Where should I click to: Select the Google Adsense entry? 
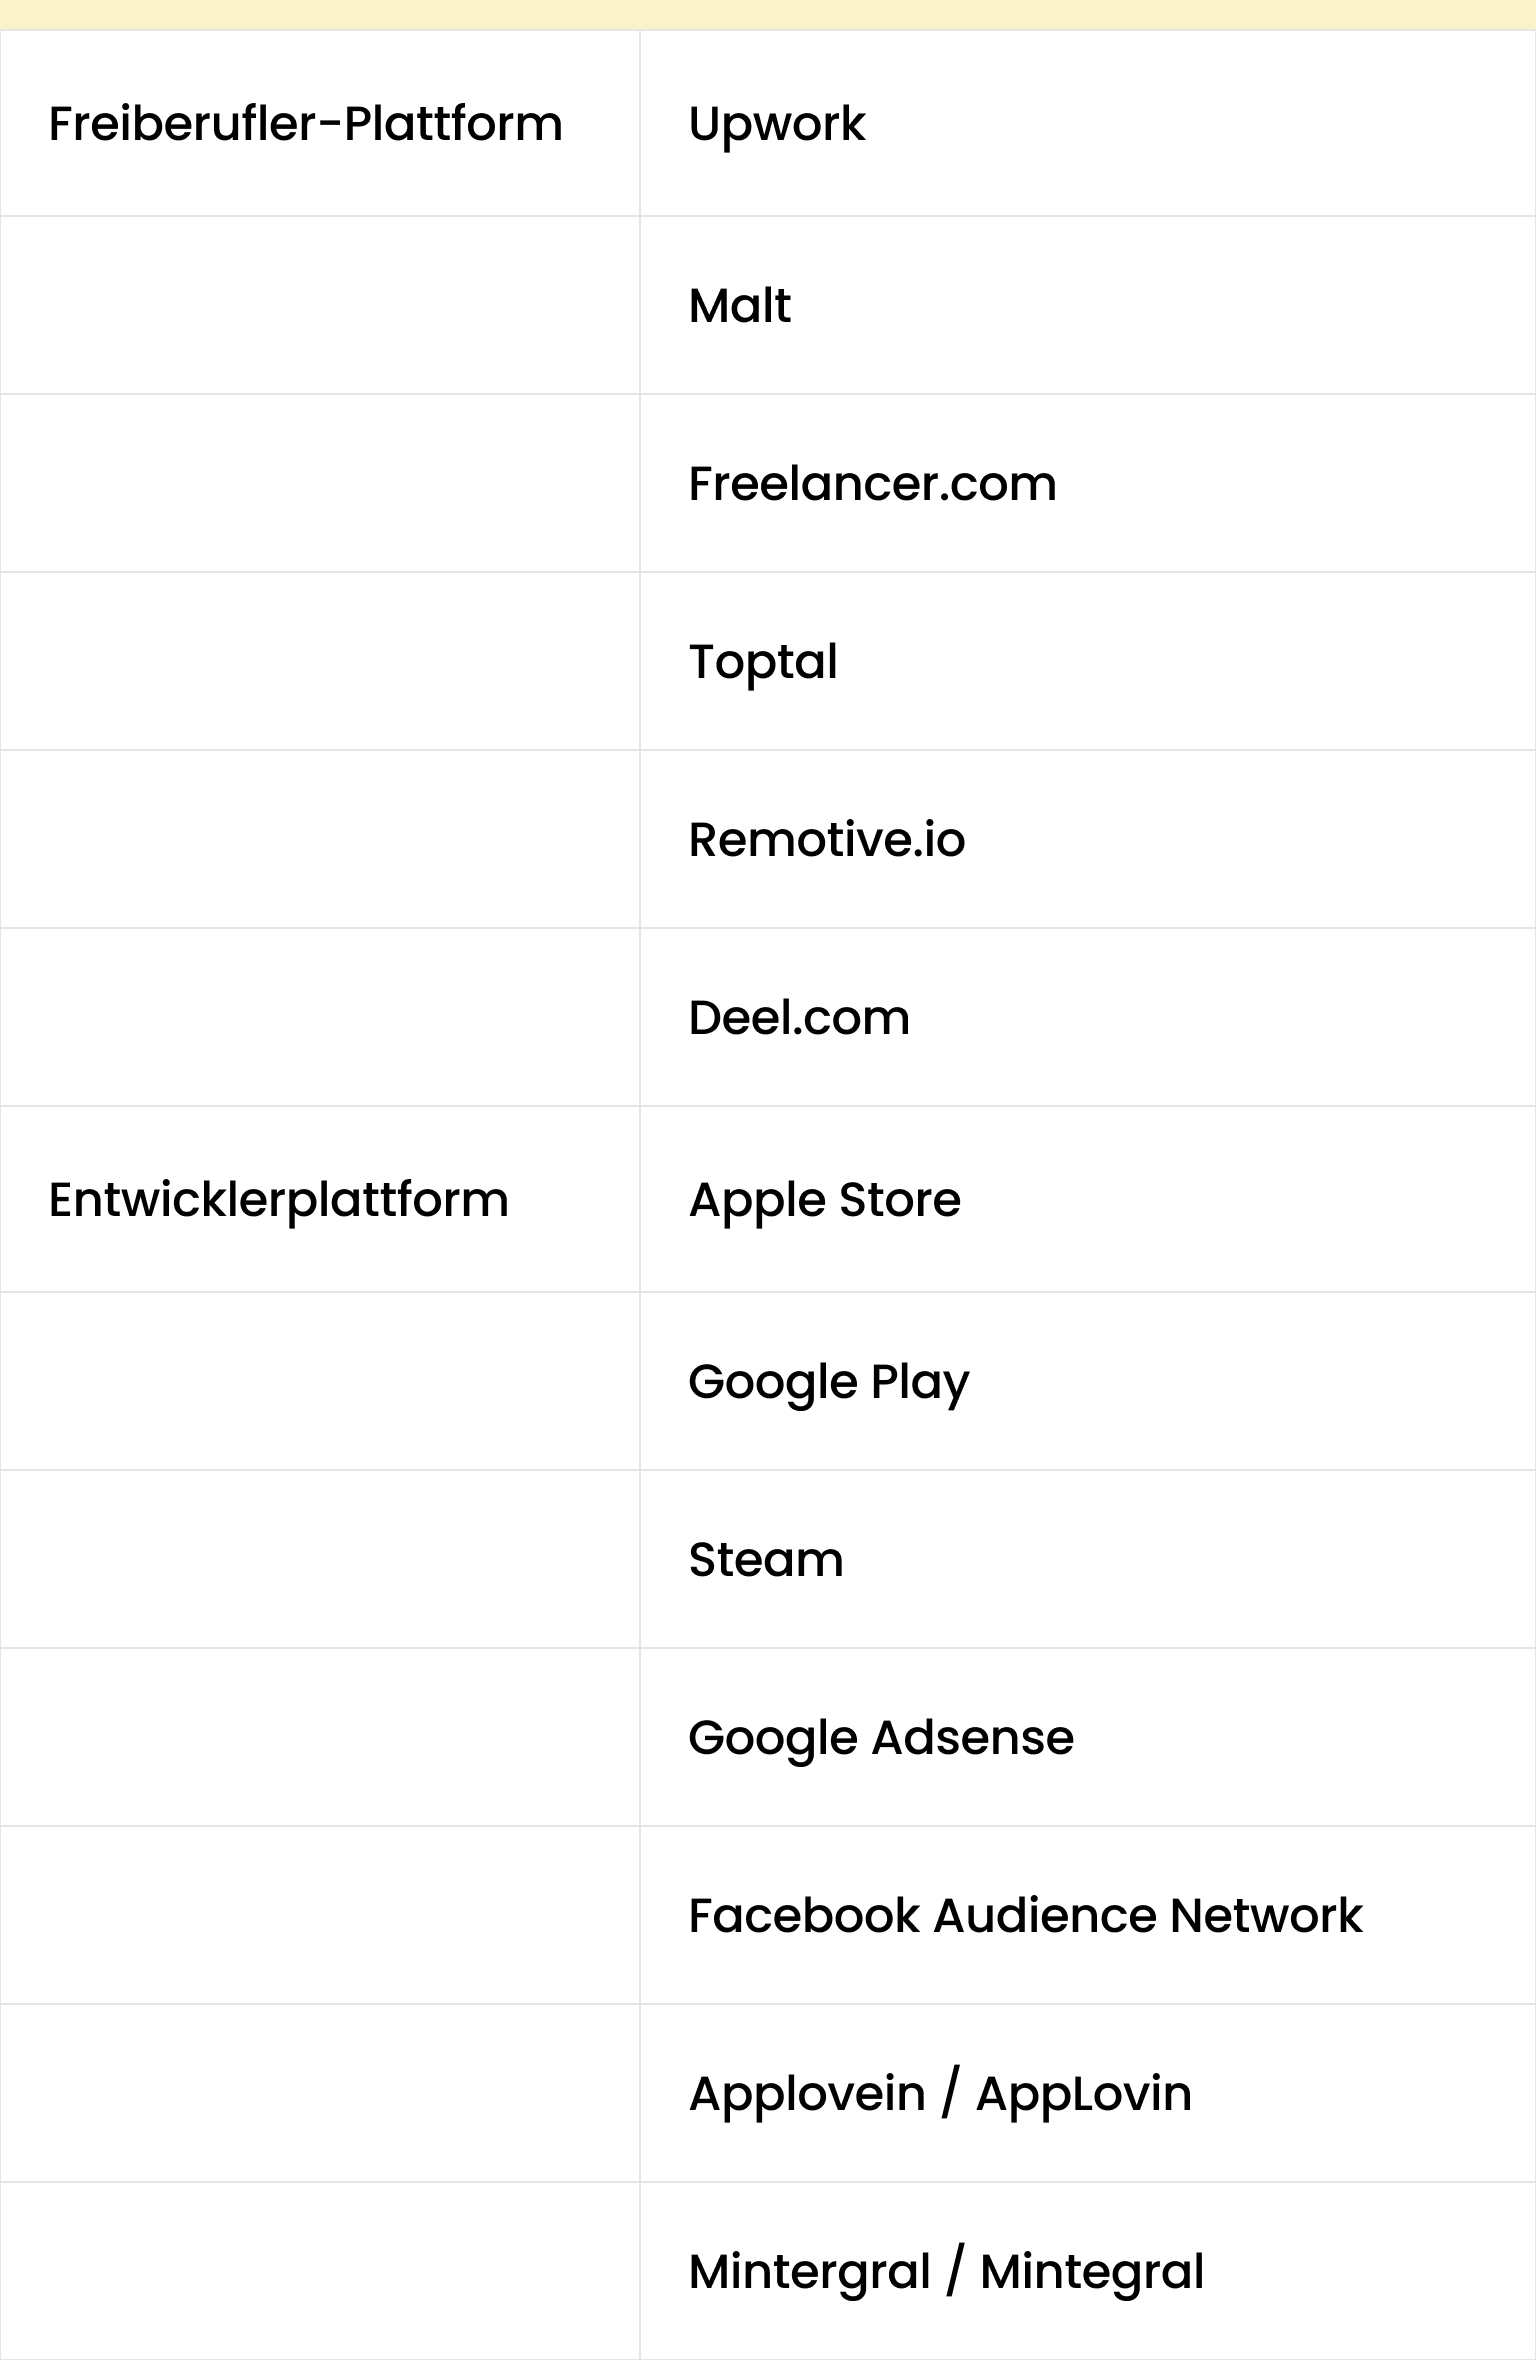click(x=881, y=1737)
